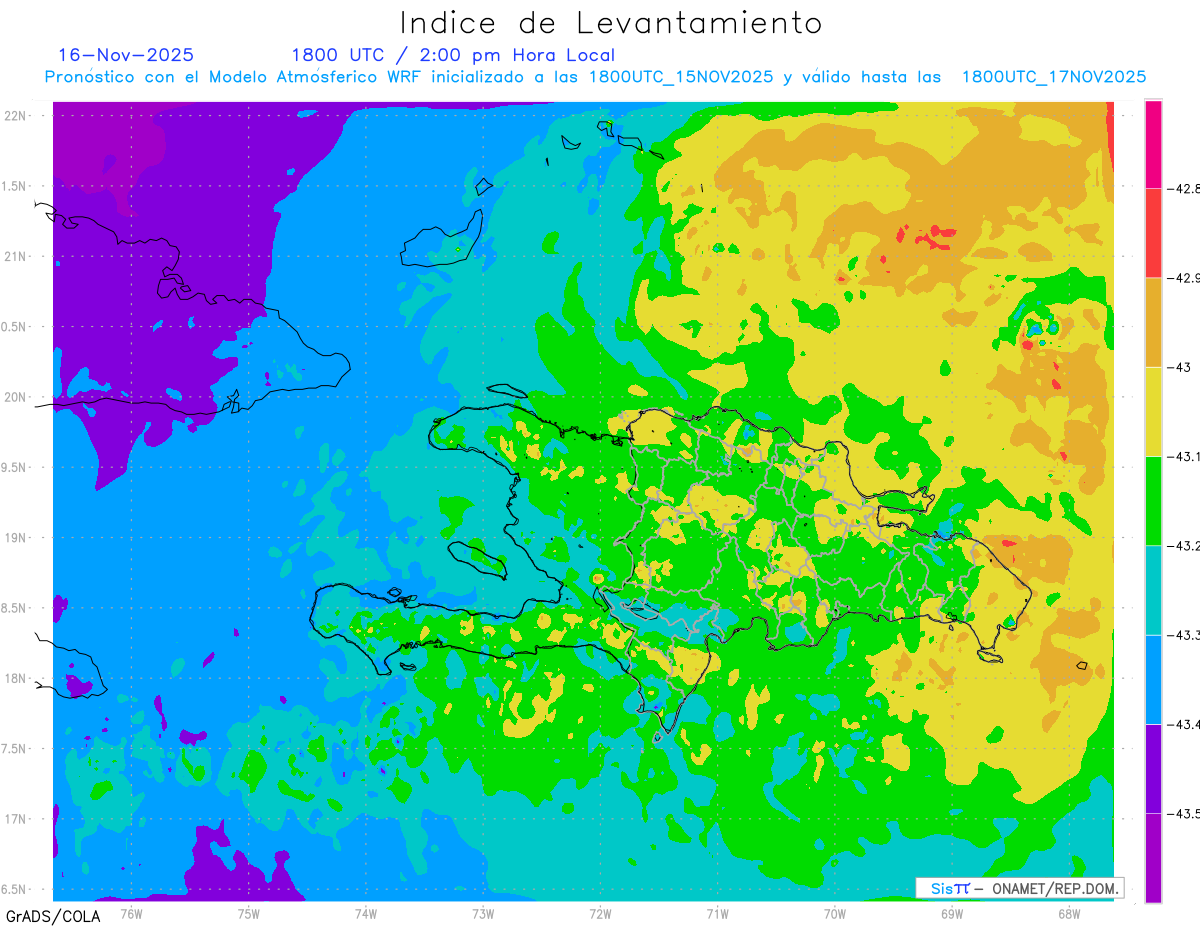Click the legend value '-43.3'
Image resolution: width=1200 pixels, height=927 pixels.
(1185, 635)
